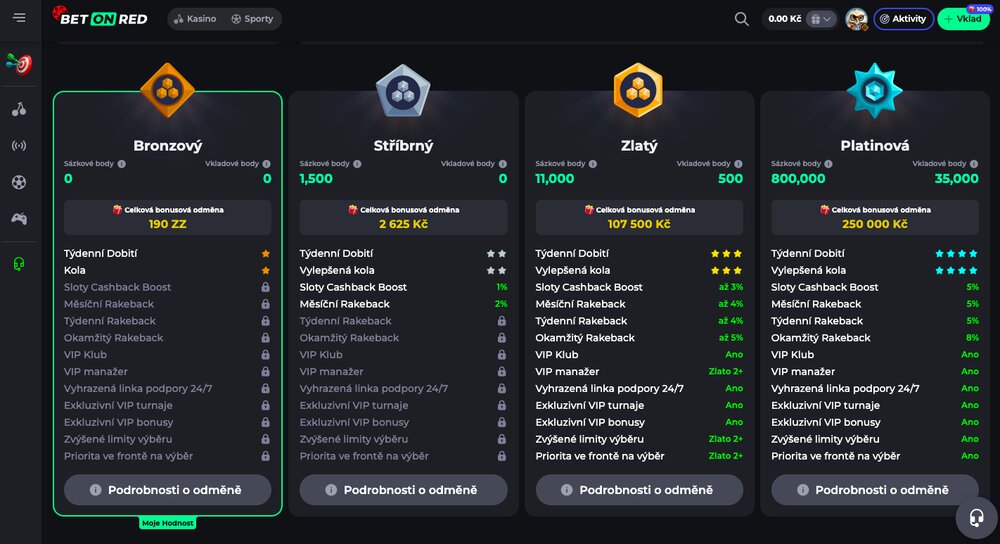Click the search magnifier icon
This screenshot has width=1000, height=544.
741,19
